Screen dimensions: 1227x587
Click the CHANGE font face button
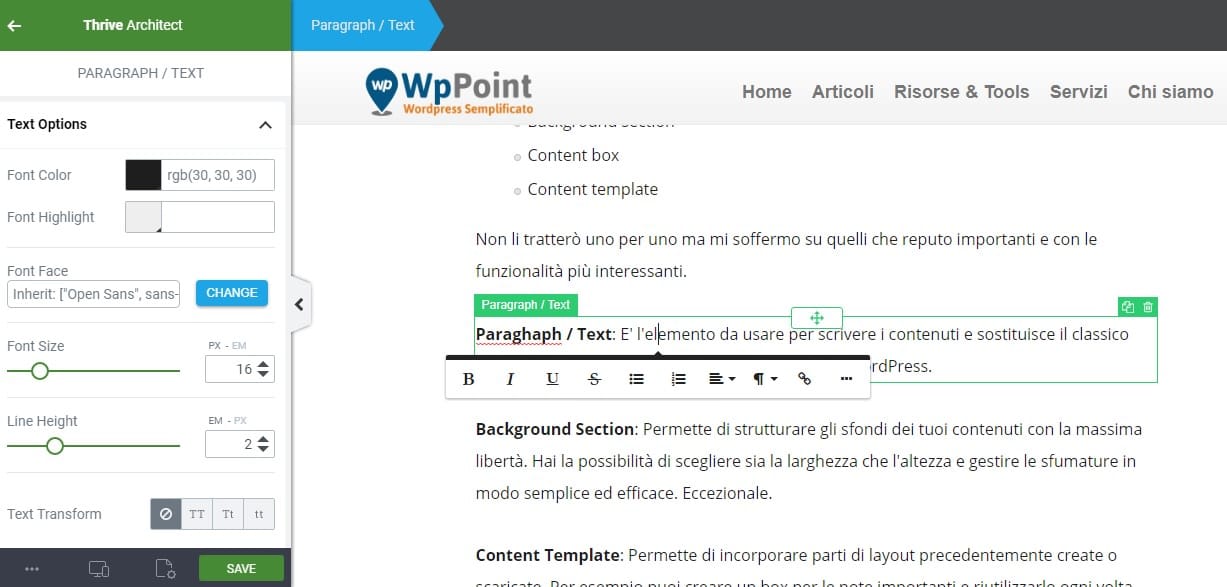[x=232, y=293]
